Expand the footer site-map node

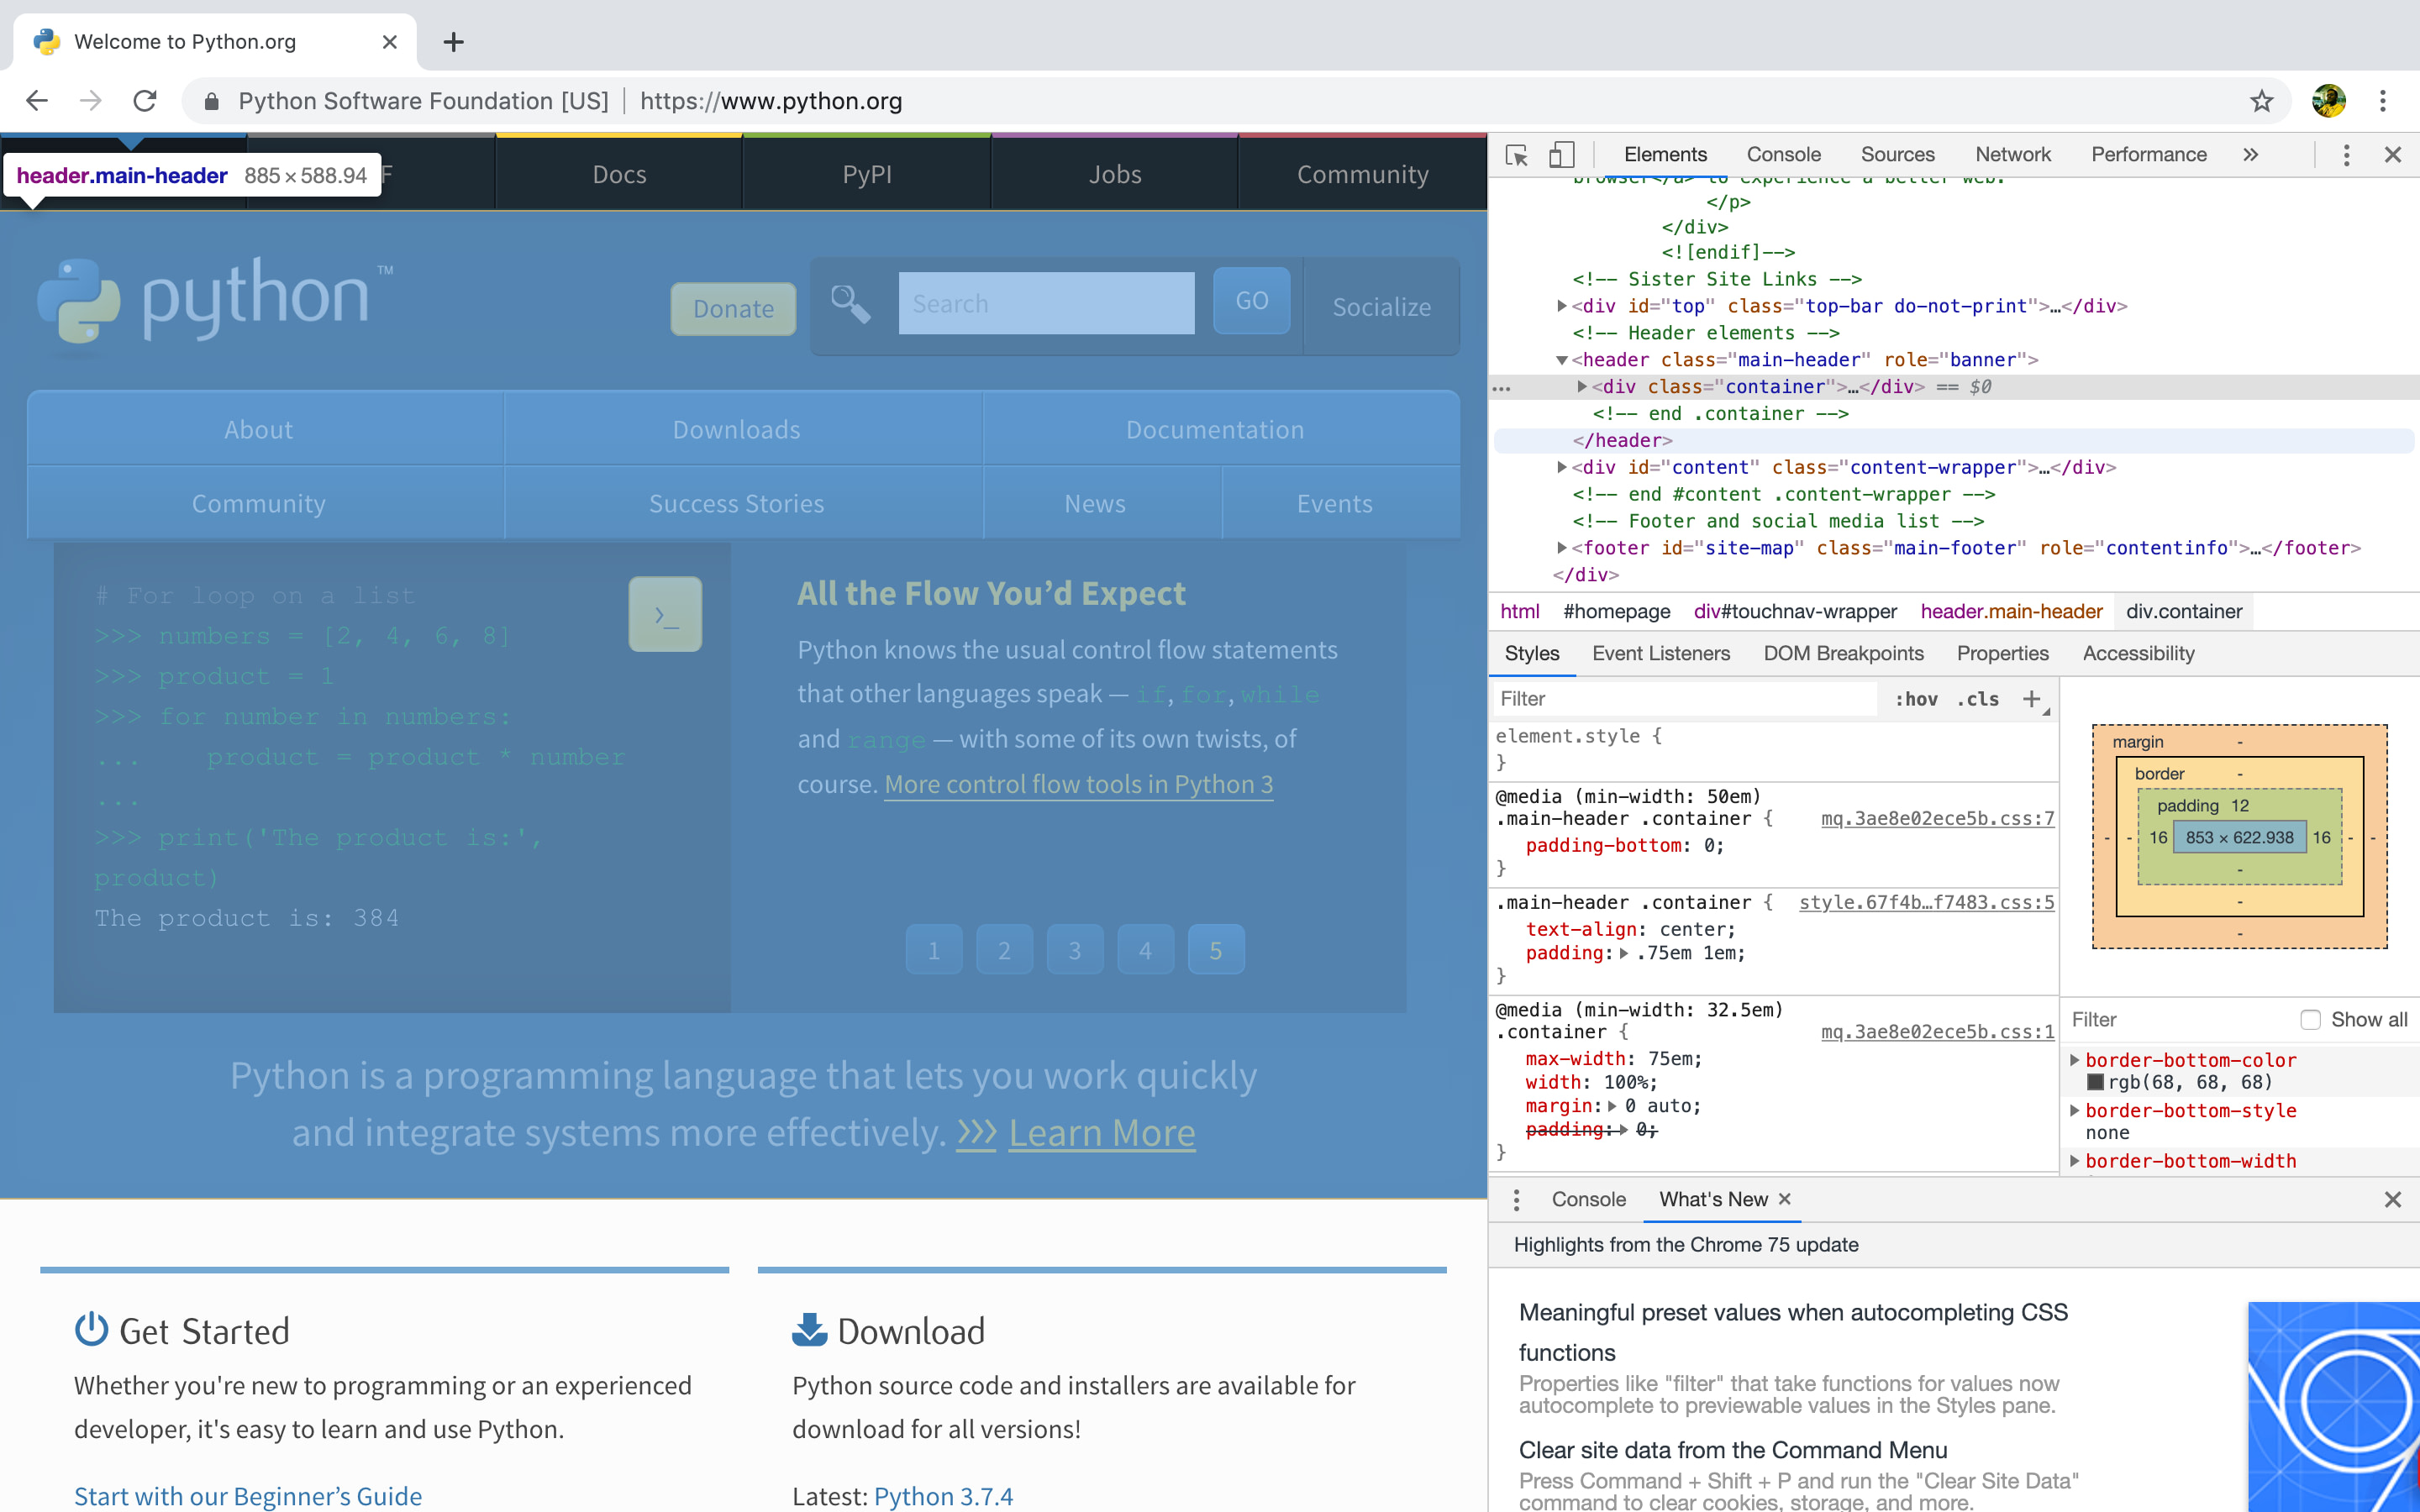[x=1563, y=548]
